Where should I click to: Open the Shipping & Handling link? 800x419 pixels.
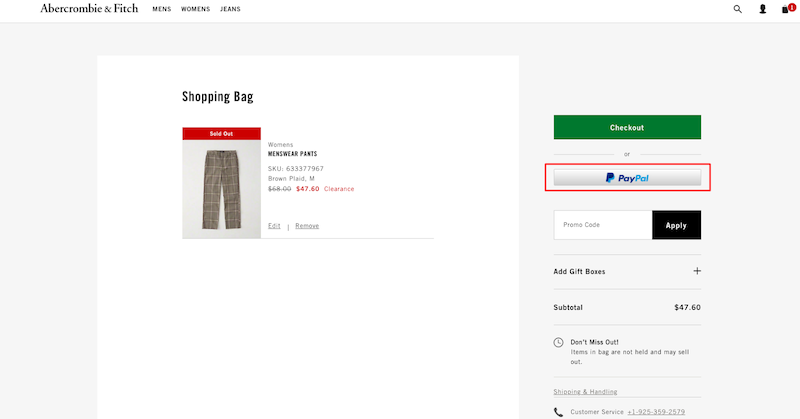point(585,392)
